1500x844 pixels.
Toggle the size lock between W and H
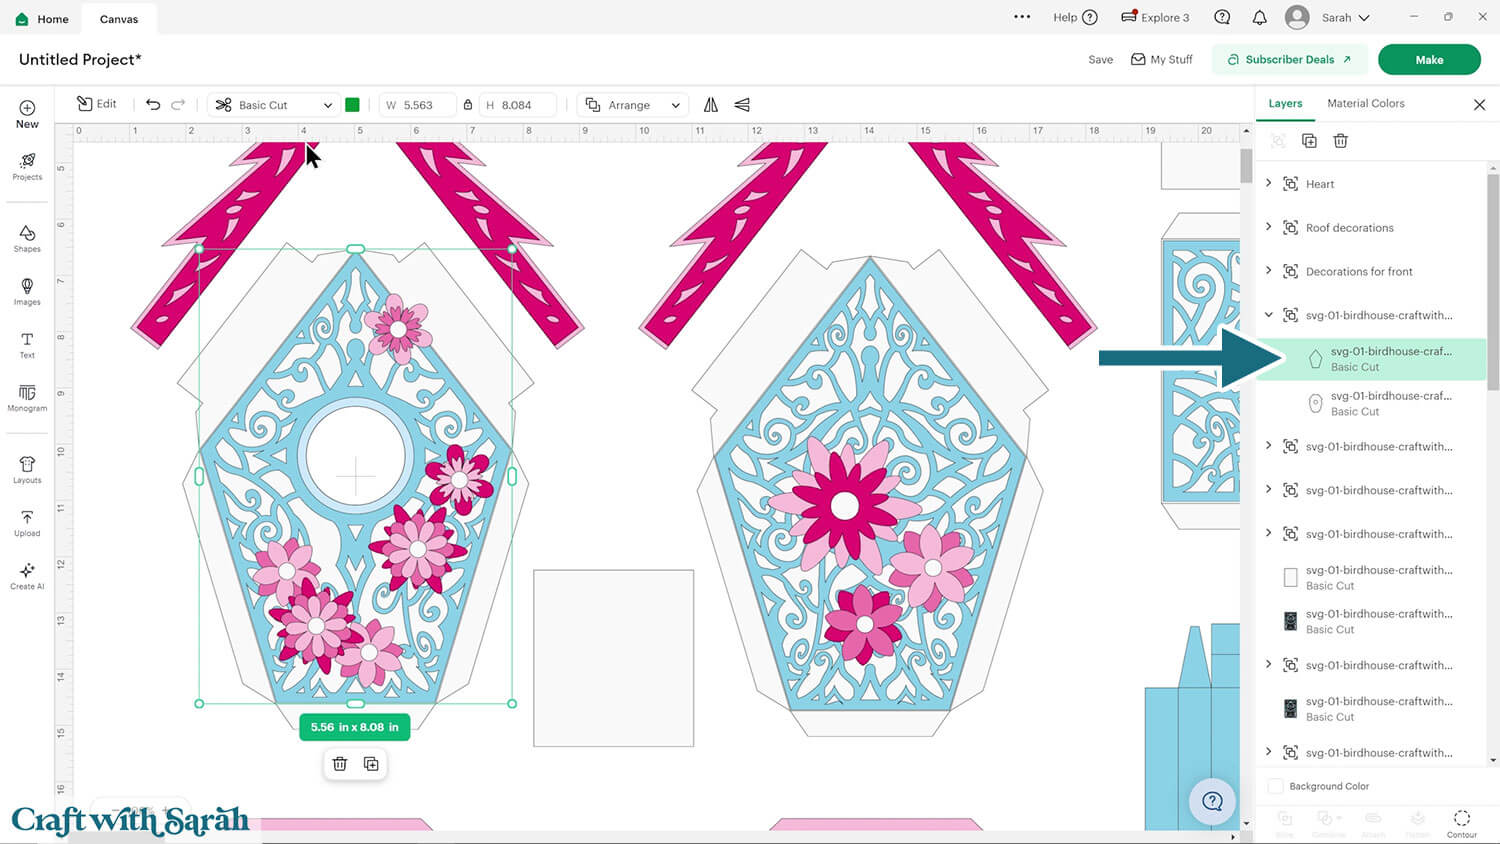(467, 105)
